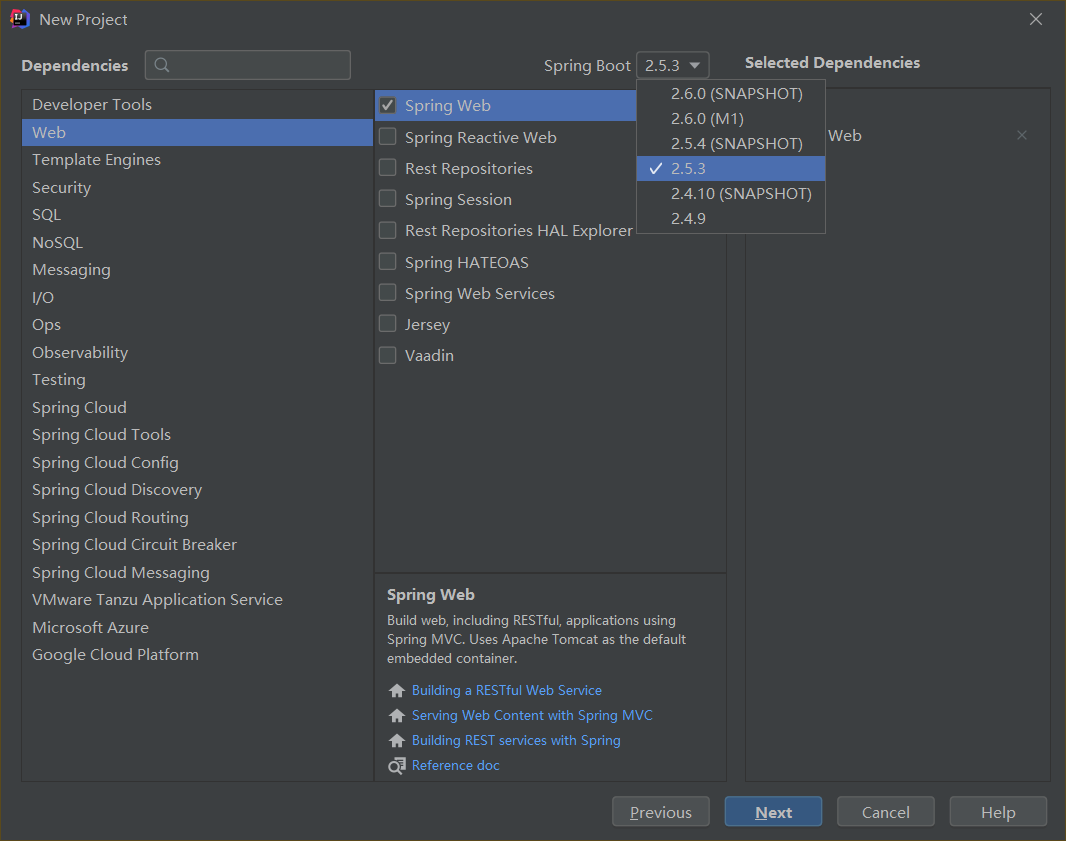Check the Jersey dependency checkbox
This screenshot has height=841, width=1066.
click(388, 324)
